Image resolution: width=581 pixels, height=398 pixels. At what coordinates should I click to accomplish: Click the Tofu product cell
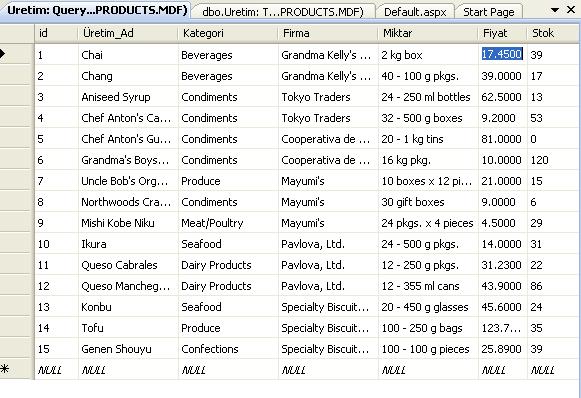(128, 328)
